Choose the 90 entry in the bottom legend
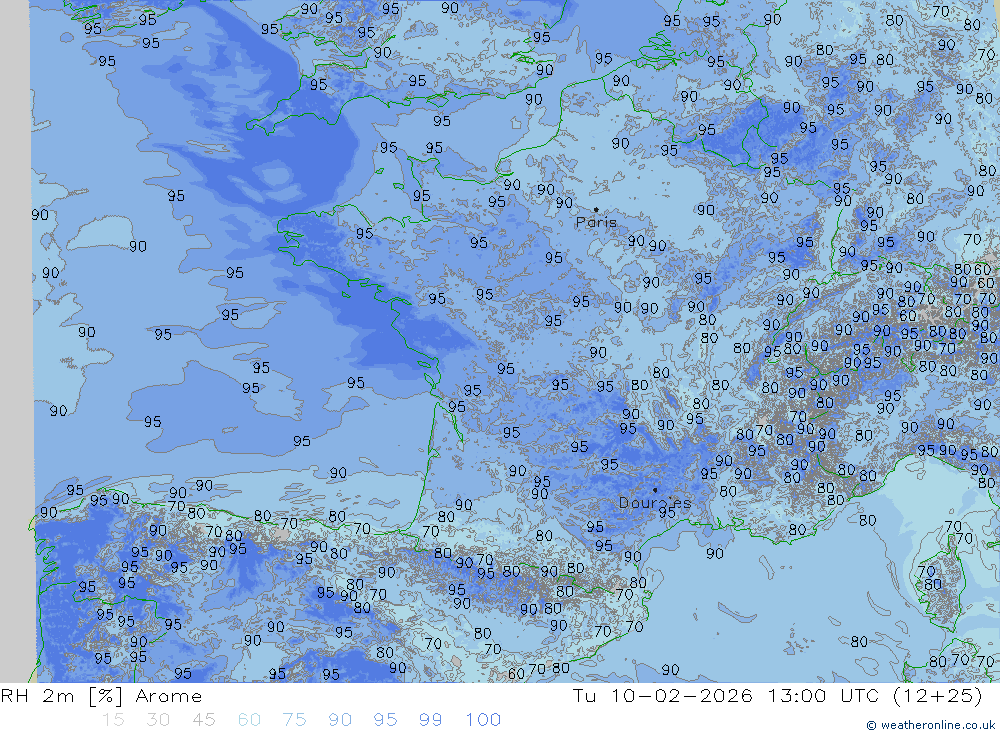Image resolution: width=1000 pixels, height=733 pixels. [x=340, y=720]
